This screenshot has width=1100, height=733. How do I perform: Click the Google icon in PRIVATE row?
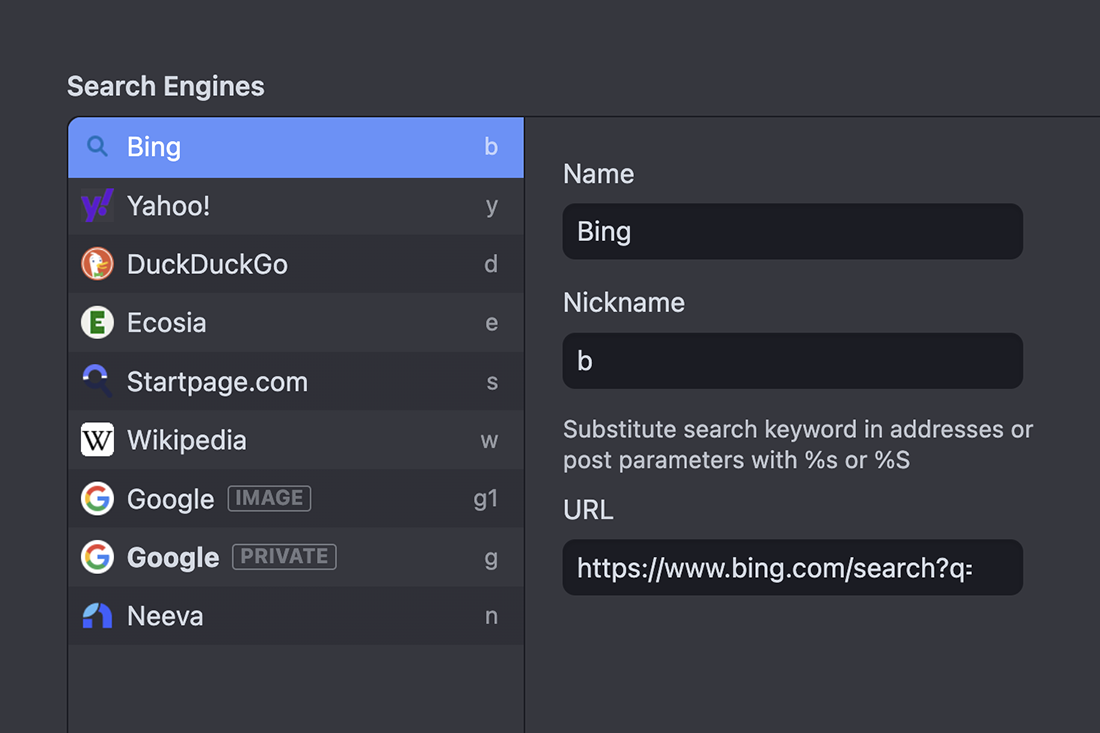(97, 557)
